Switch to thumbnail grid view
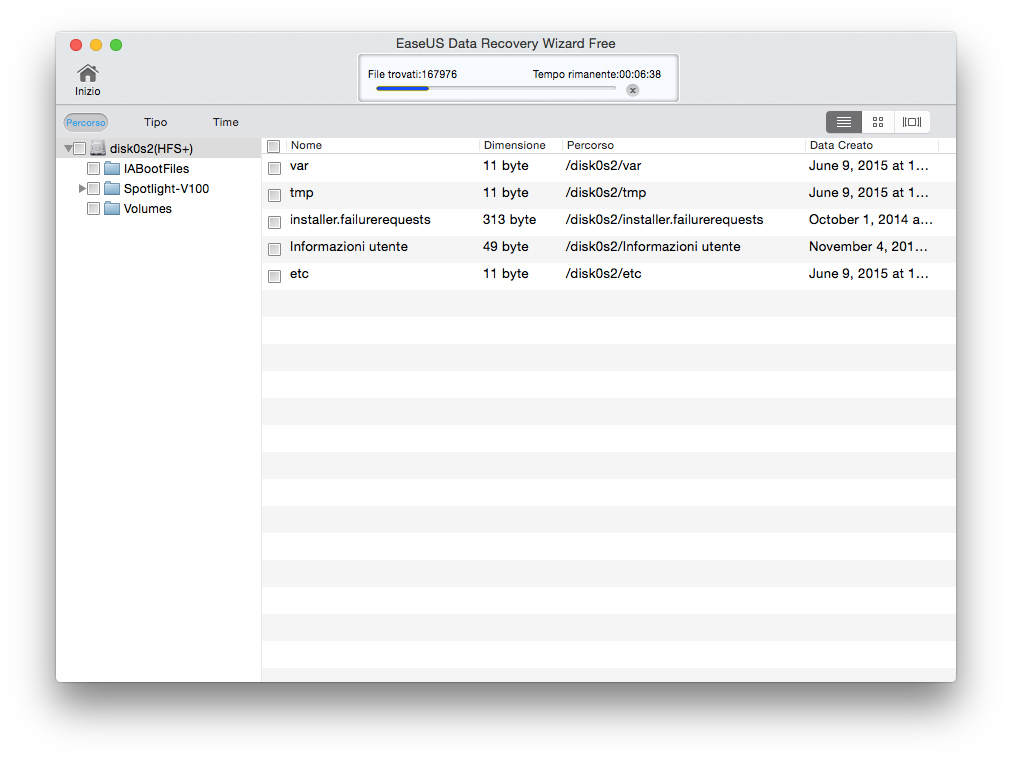The height and width of the screenshot is (762, 1012). pyautogui.click(x=878, y=122)
